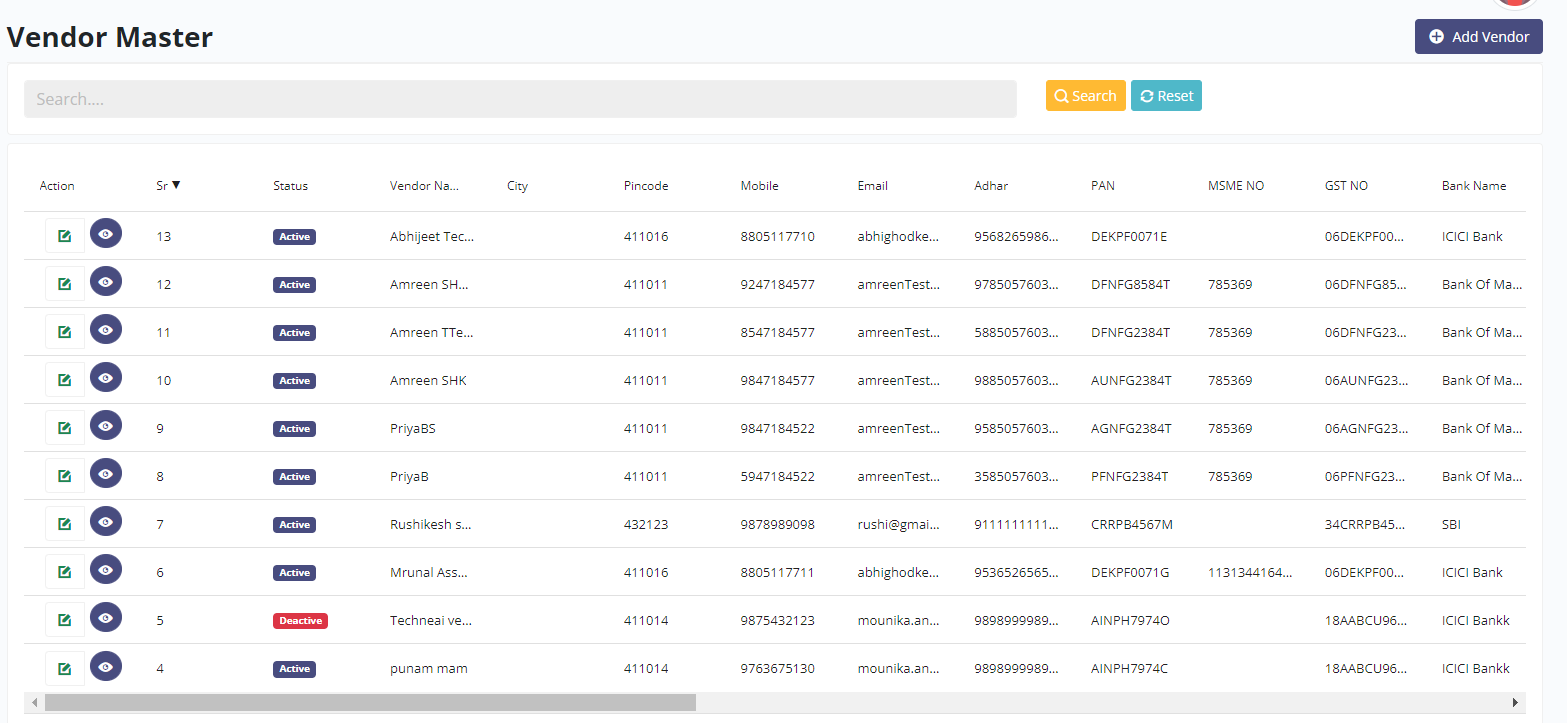Click GST number 34CRRPB45... cell
The width and height of the screenshot is (1567, 723).
click(x=1367, y=525)
